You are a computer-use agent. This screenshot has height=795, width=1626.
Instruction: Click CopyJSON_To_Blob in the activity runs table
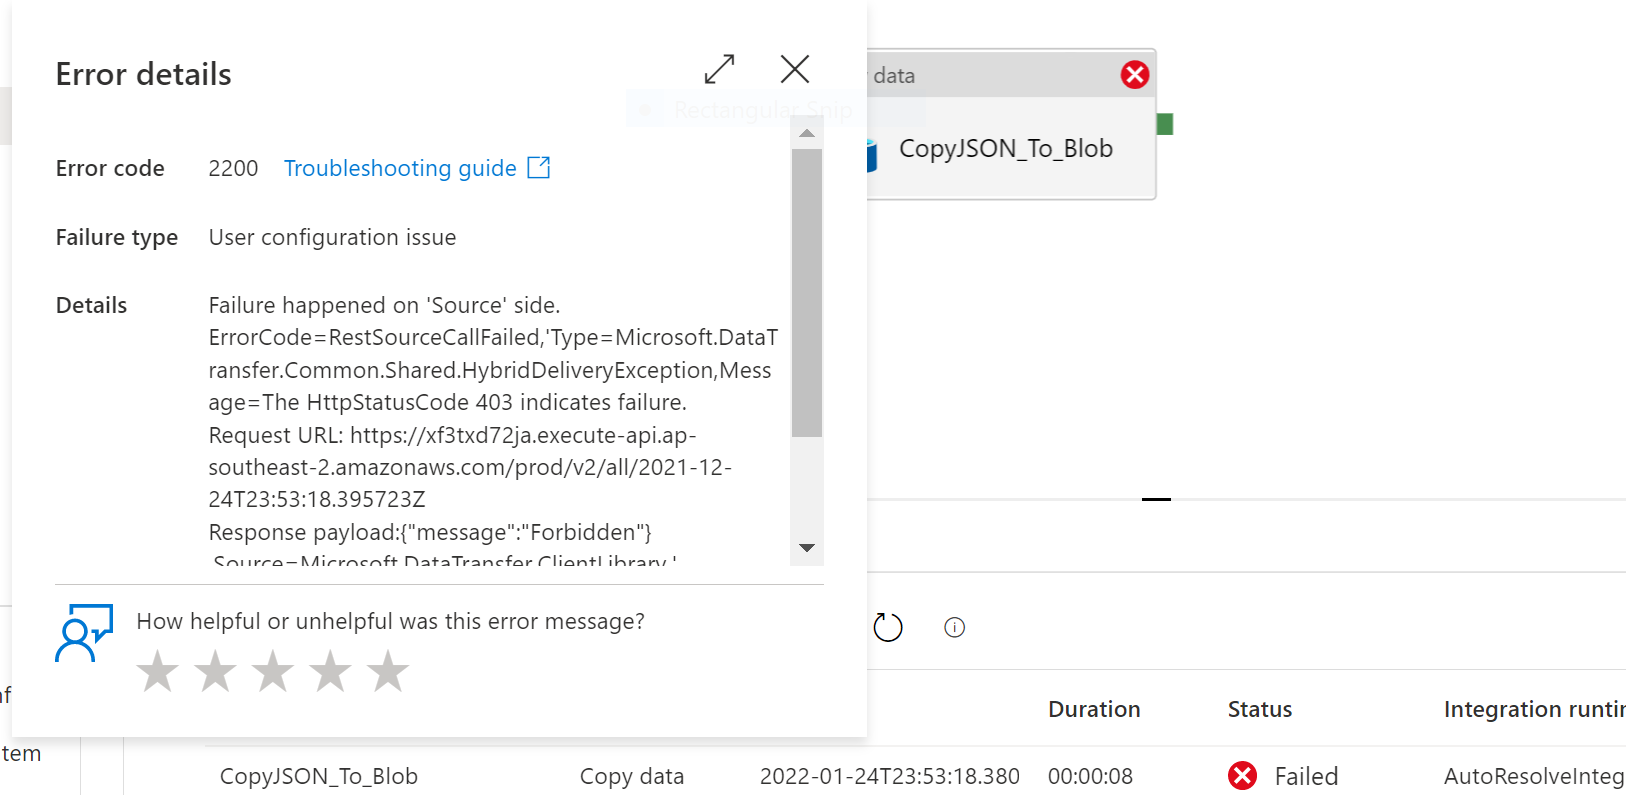(x=319, y=776)
